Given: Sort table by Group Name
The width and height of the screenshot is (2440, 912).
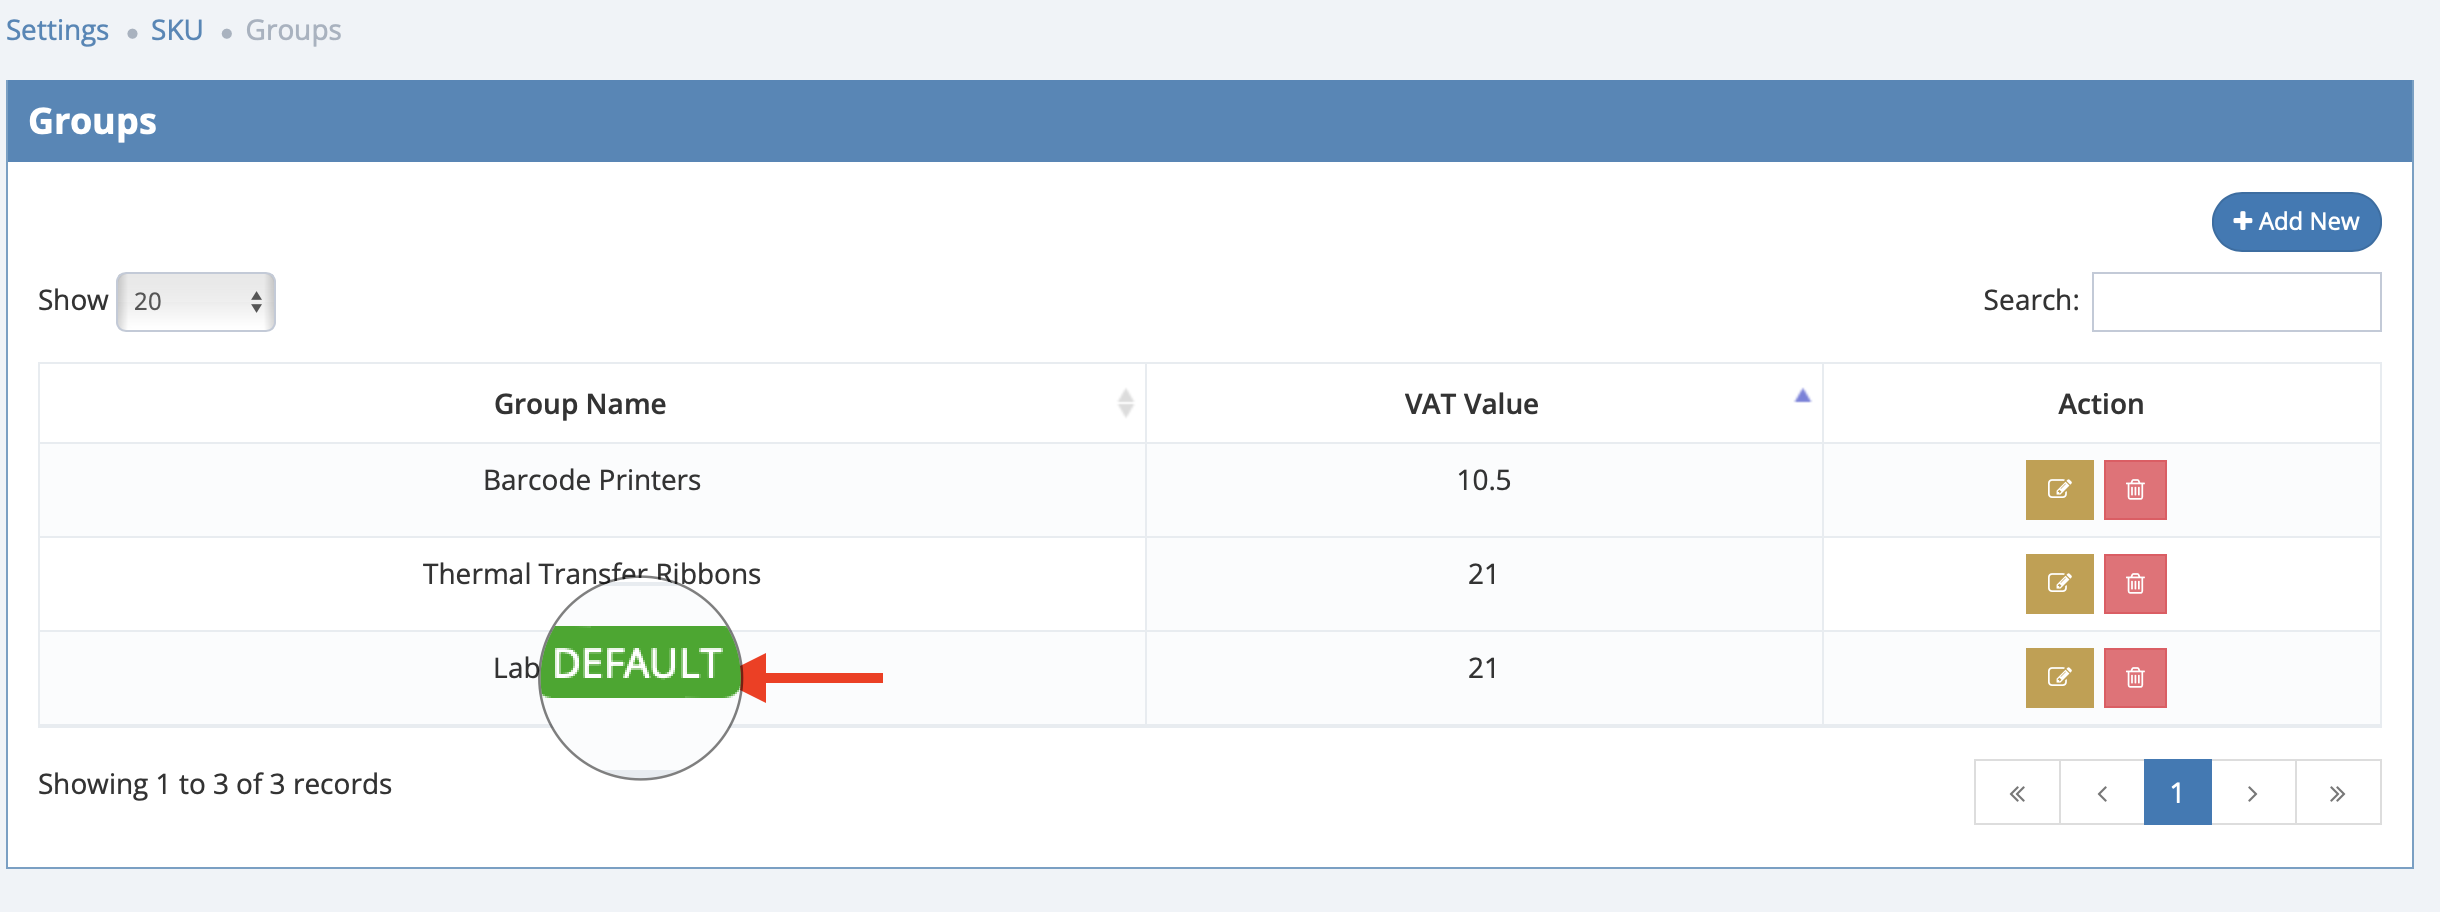Looking at the screenshot, I should (580, 404).
